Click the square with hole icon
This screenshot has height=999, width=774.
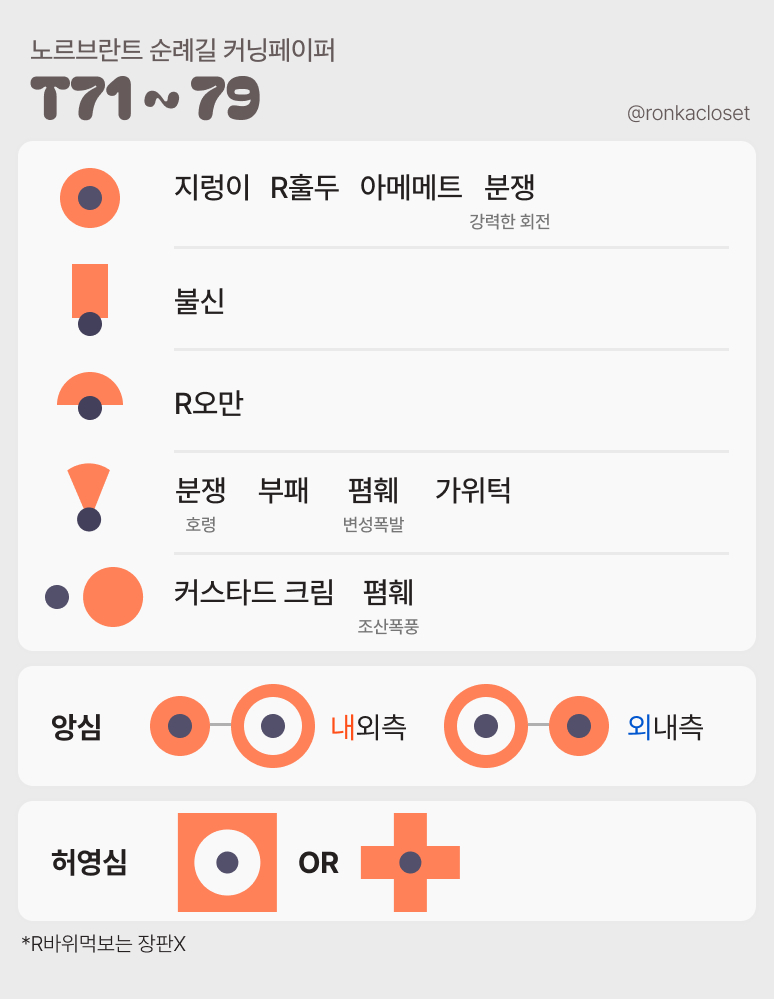click(227, 862)
